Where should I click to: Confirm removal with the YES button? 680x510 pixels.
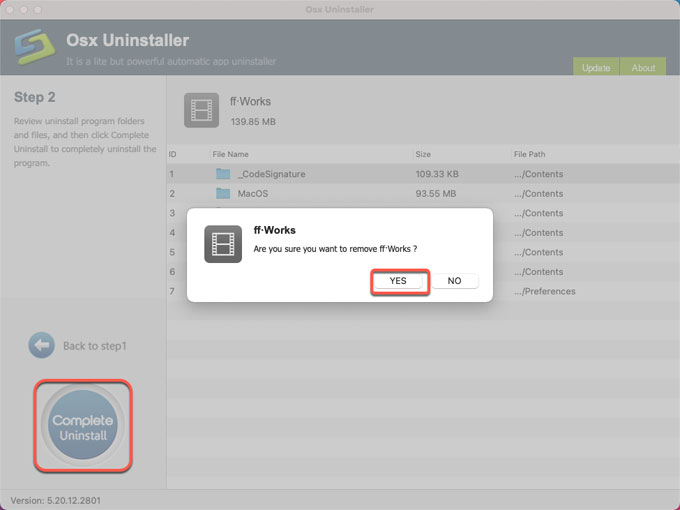click(398, 281)
